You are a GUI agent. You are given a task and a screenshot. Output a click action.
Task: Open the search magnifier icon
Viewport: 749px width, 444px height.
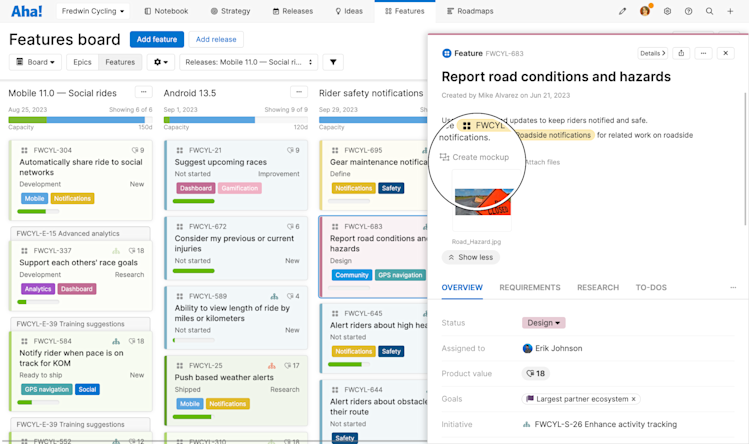pyautogui.click(x=709, y=11)
